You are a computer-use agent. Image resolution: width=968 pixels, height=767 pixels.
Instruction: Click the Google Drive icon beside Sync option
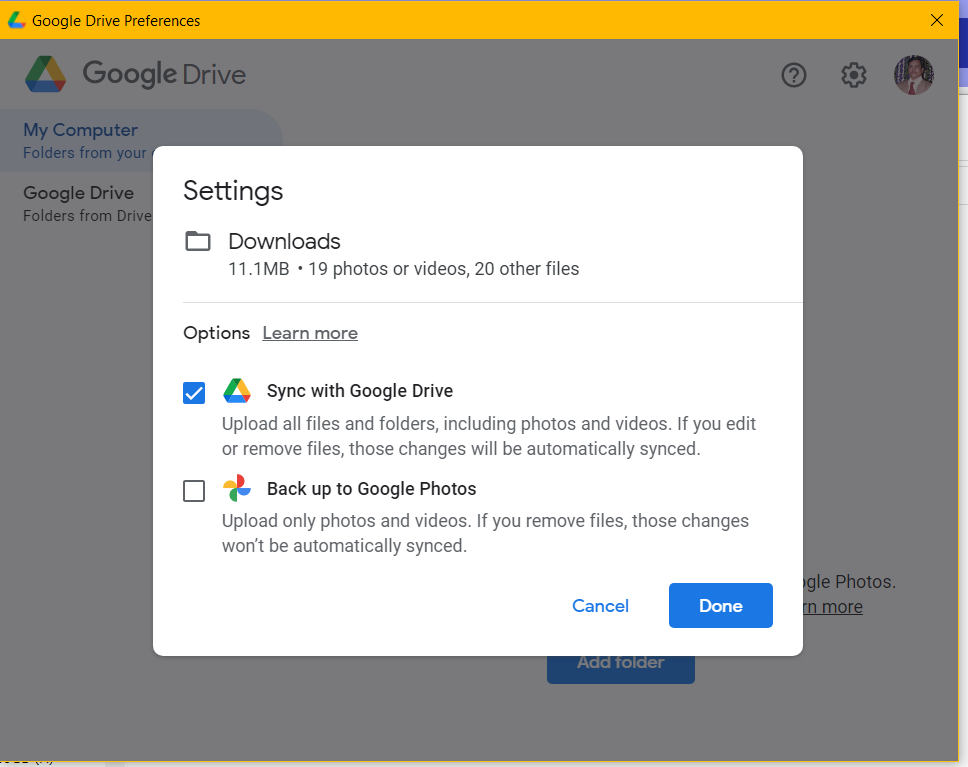(x=237, y=391)
